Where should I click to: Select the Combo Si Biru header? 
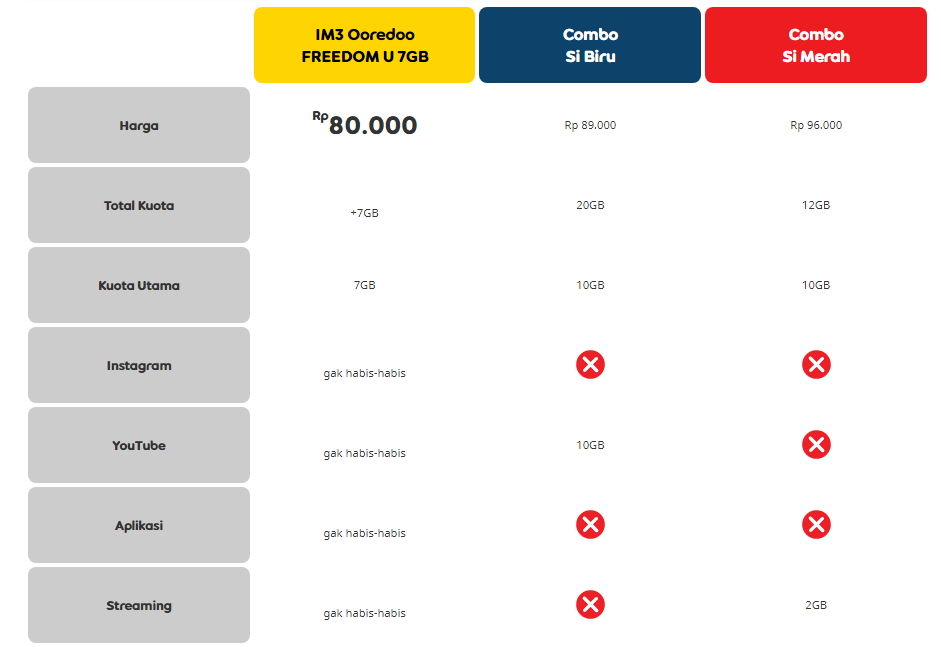click(590, 46)
